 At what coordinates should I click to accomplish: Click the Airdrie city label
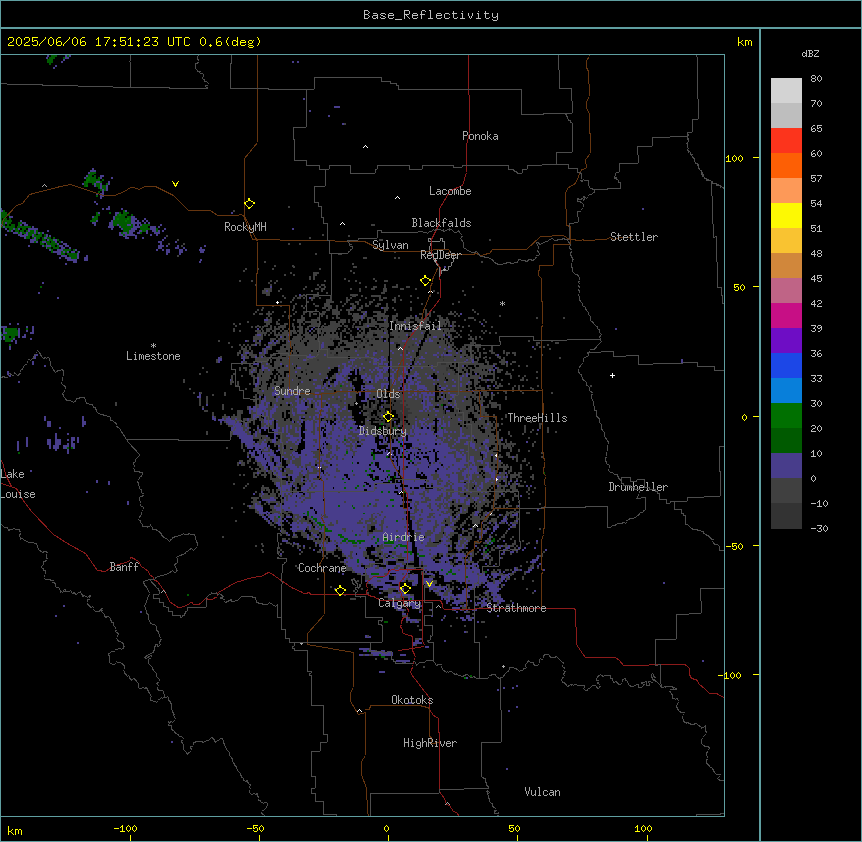point(404,537)
